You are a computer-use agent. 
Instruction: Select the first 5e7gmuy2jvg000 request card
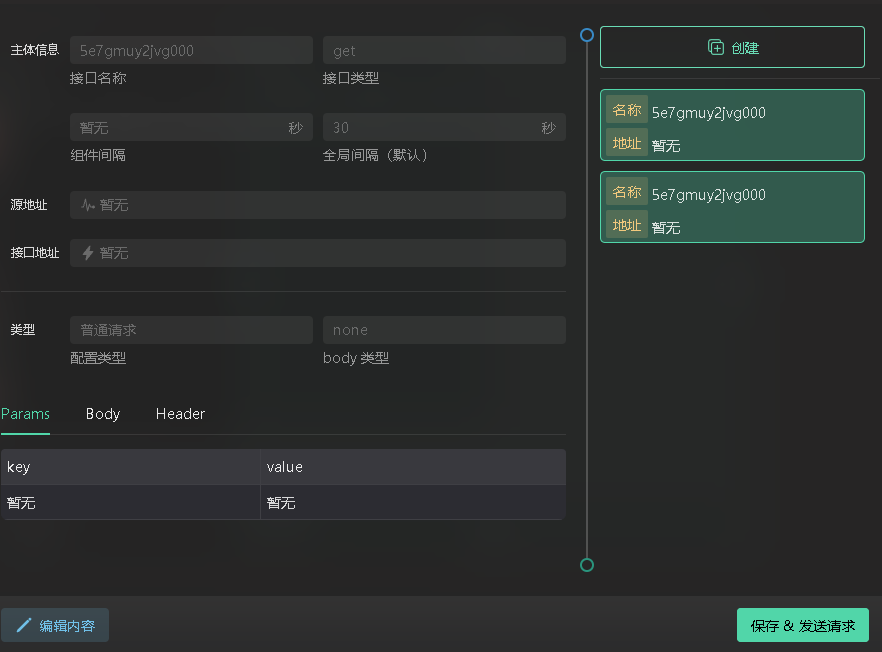732,126
